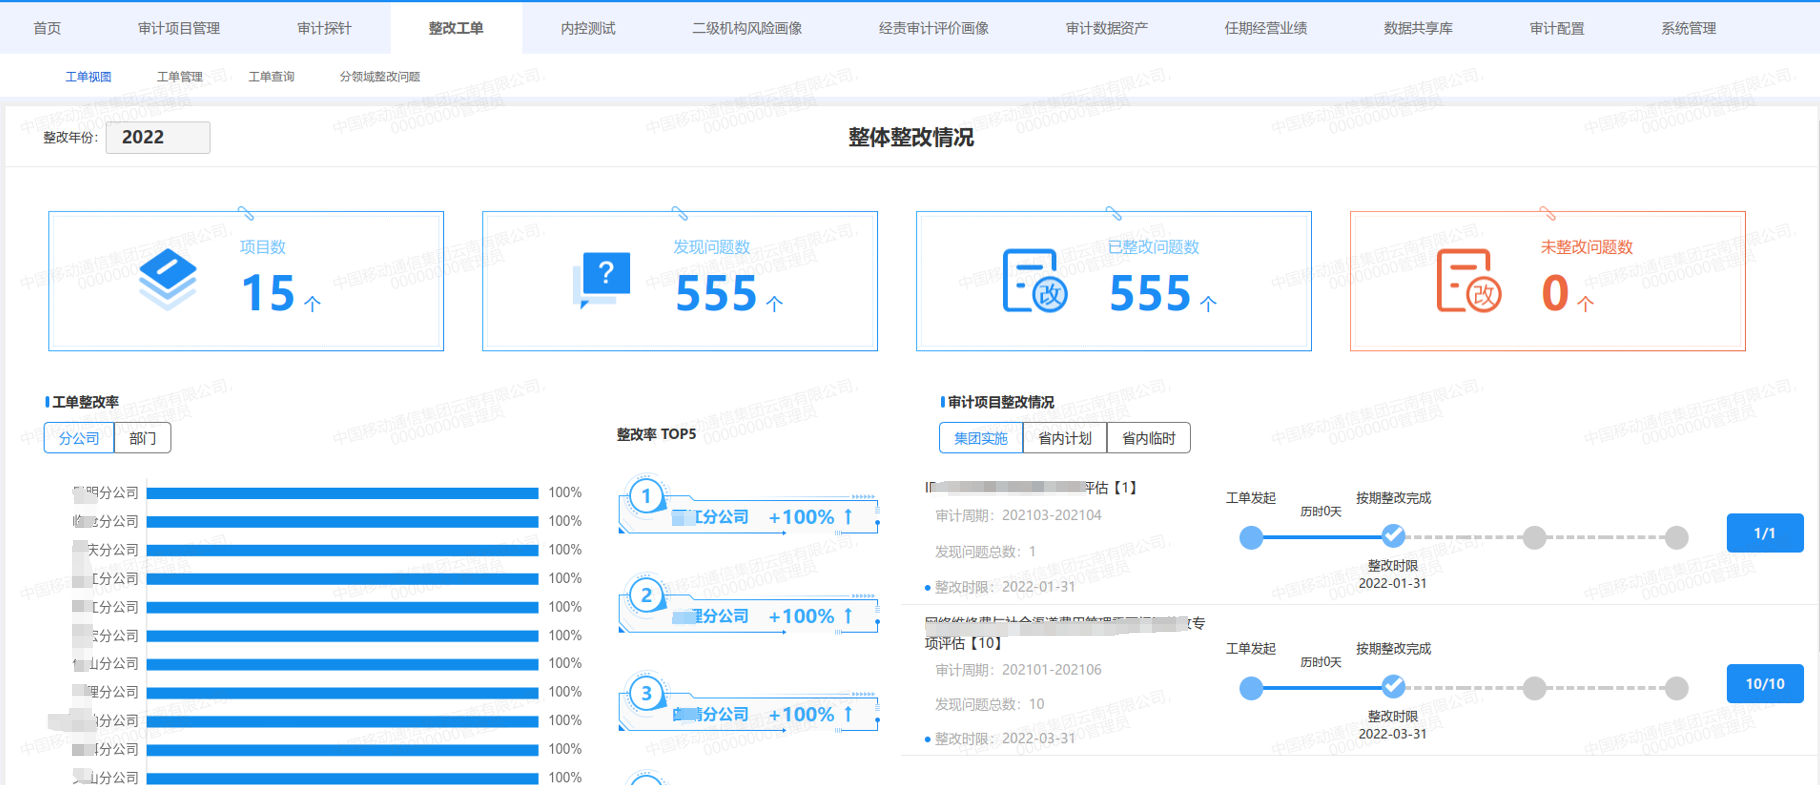Click 按期整改完成 checkmark node dated 2022-03-31
The image size is (1820, 785).
point(1393,686)
